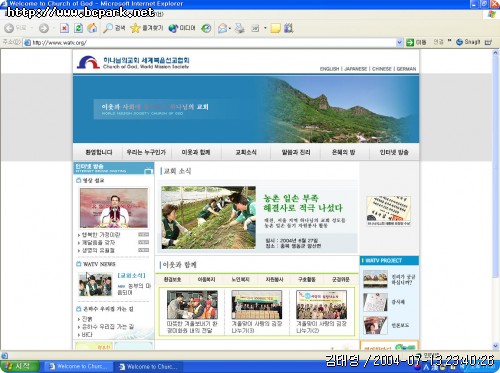Screen dimensions: 500x373
Task: Open the History clock icon
Action: [x=206, y=28]
